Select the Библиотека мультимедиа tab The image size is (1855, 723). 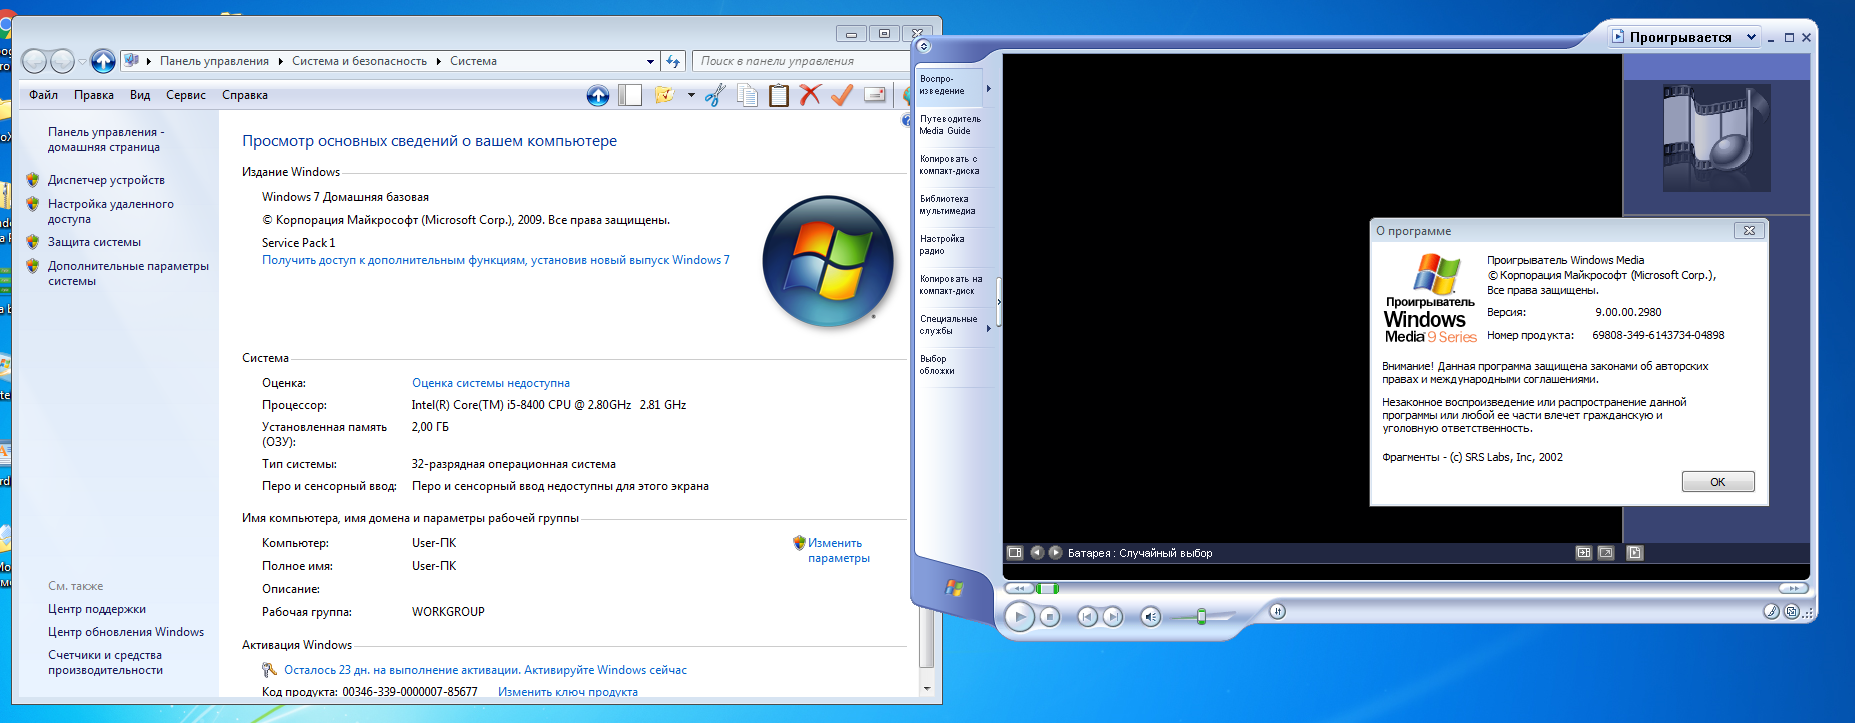pyautogui.click(x=948, y=205)
